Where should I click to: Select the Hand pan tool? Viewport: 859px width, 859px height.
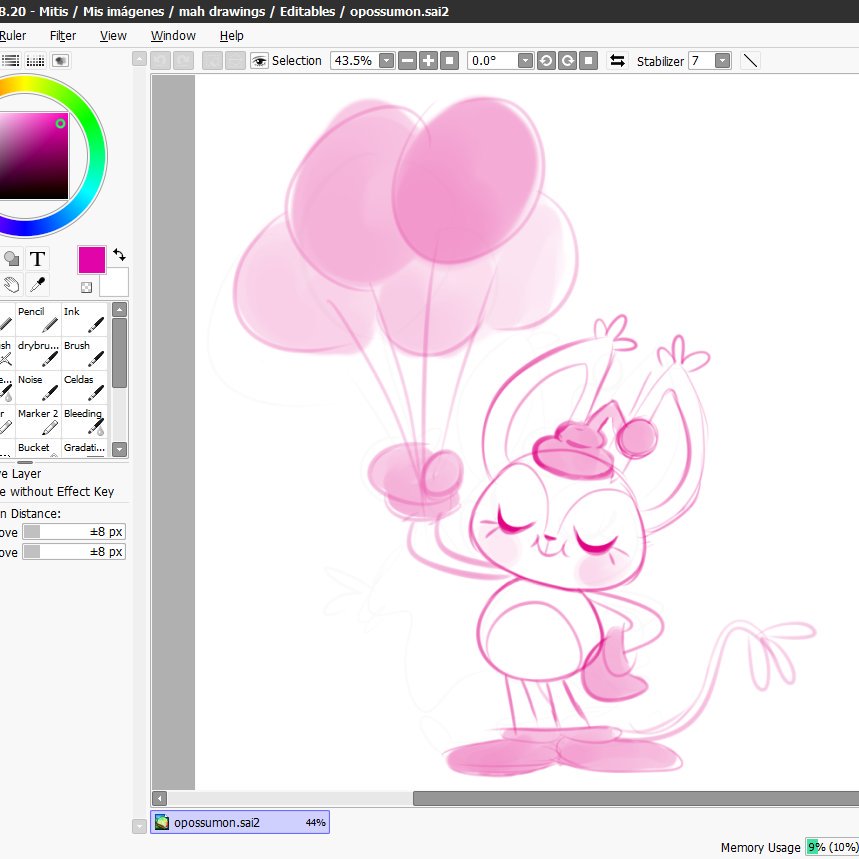tap(11, 285)
